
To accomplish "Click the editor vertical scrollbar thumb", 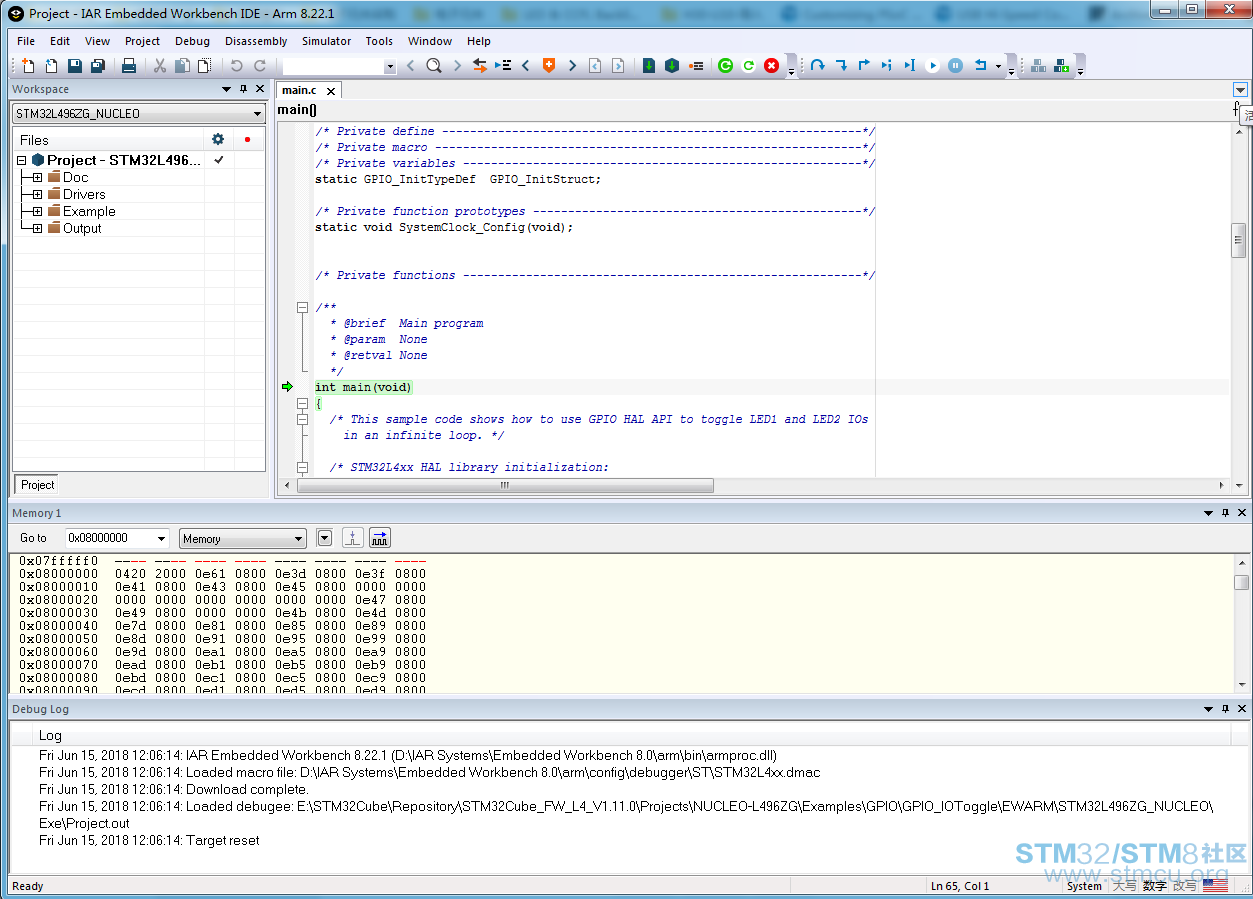I will (1238, 240).
